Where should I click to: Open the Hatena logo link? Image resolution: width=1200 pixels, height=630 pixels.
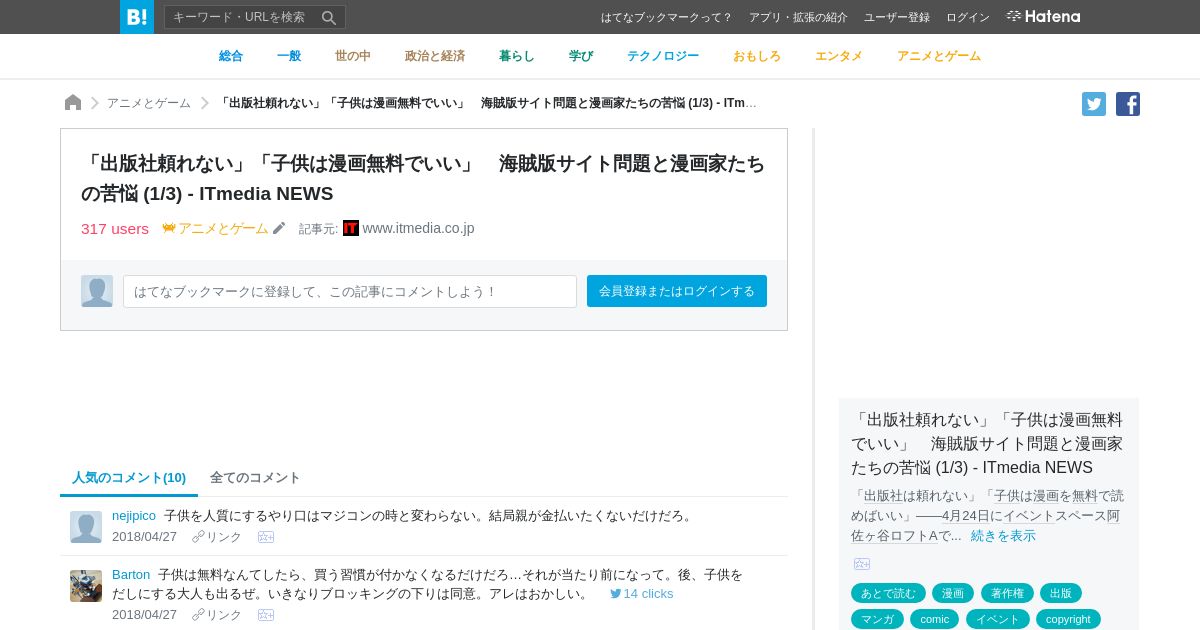tap(1043, 17)
